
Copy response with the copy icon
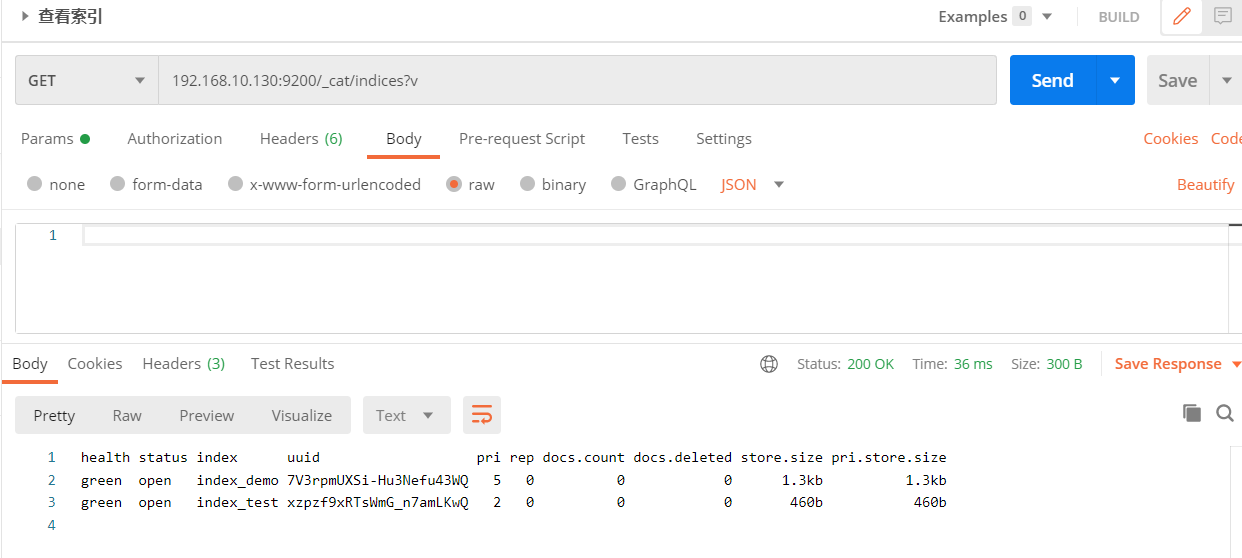(1191, 413)
